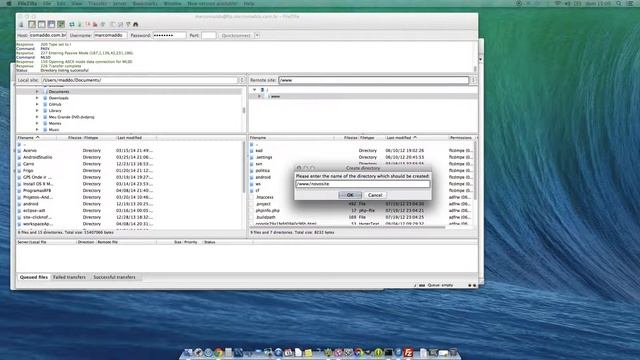Expand the Documents folder in local tree
Screen dimensions: 640x360
[37, 92]
